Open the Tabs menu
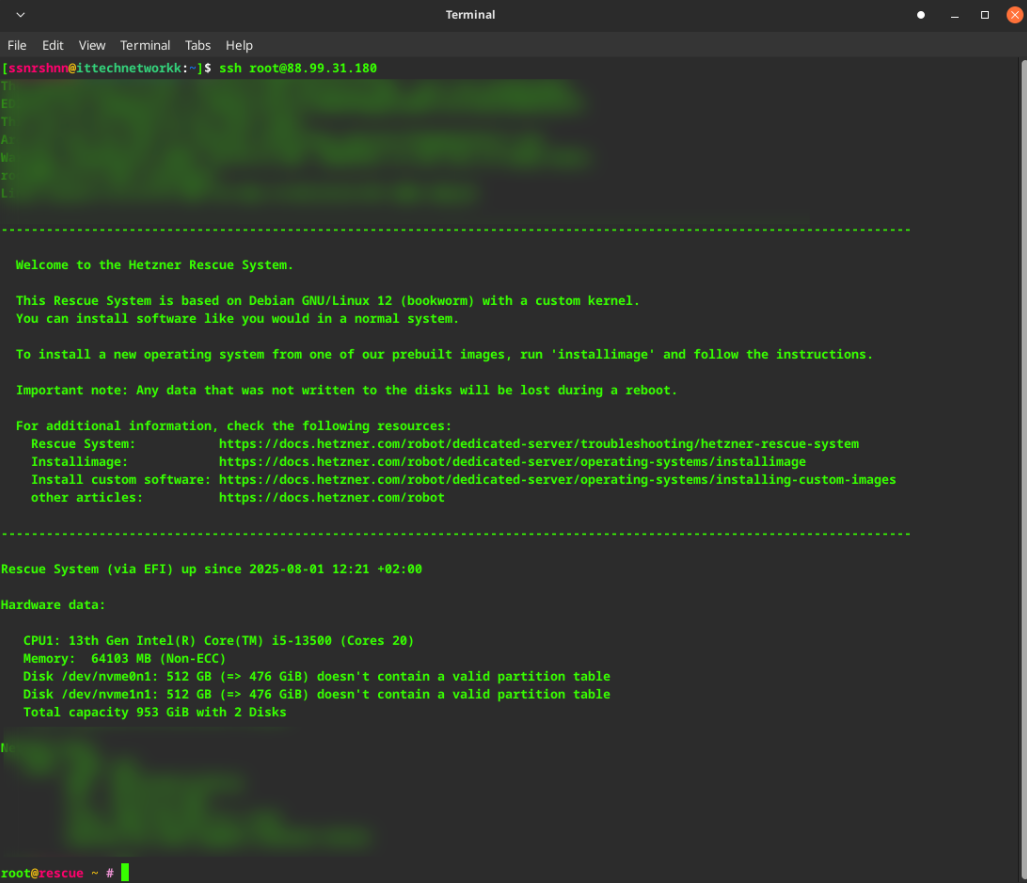This screenshot has height=883, width=1027. [x=198, y=45]
